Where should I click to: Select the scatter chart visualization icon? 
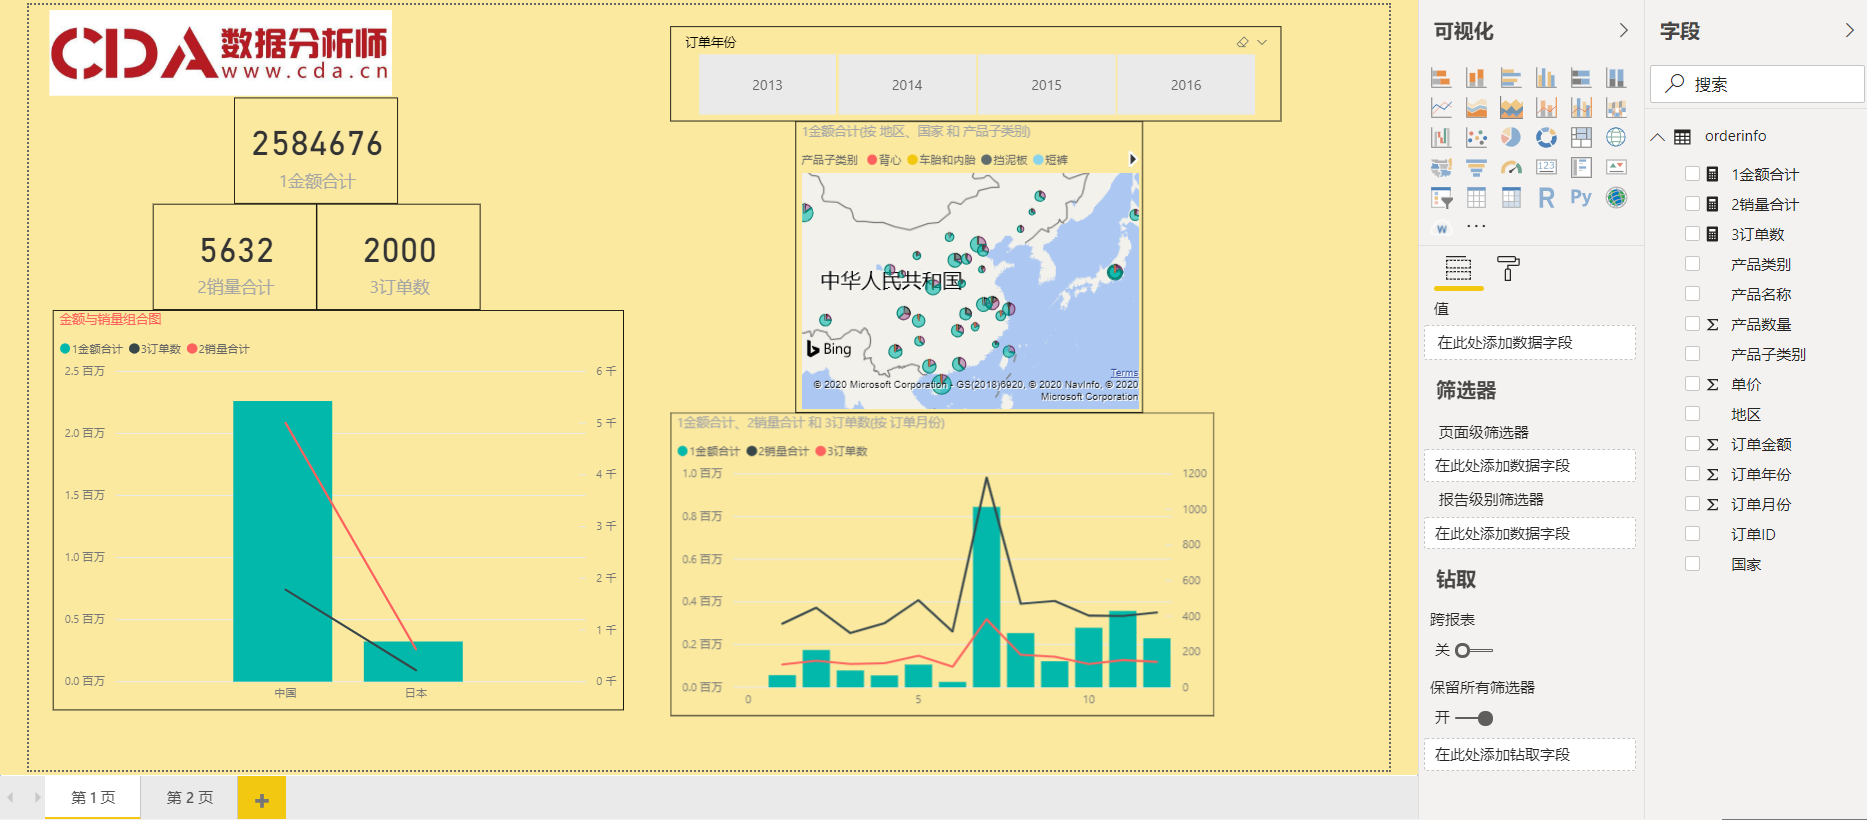(x=1476, y=137)
